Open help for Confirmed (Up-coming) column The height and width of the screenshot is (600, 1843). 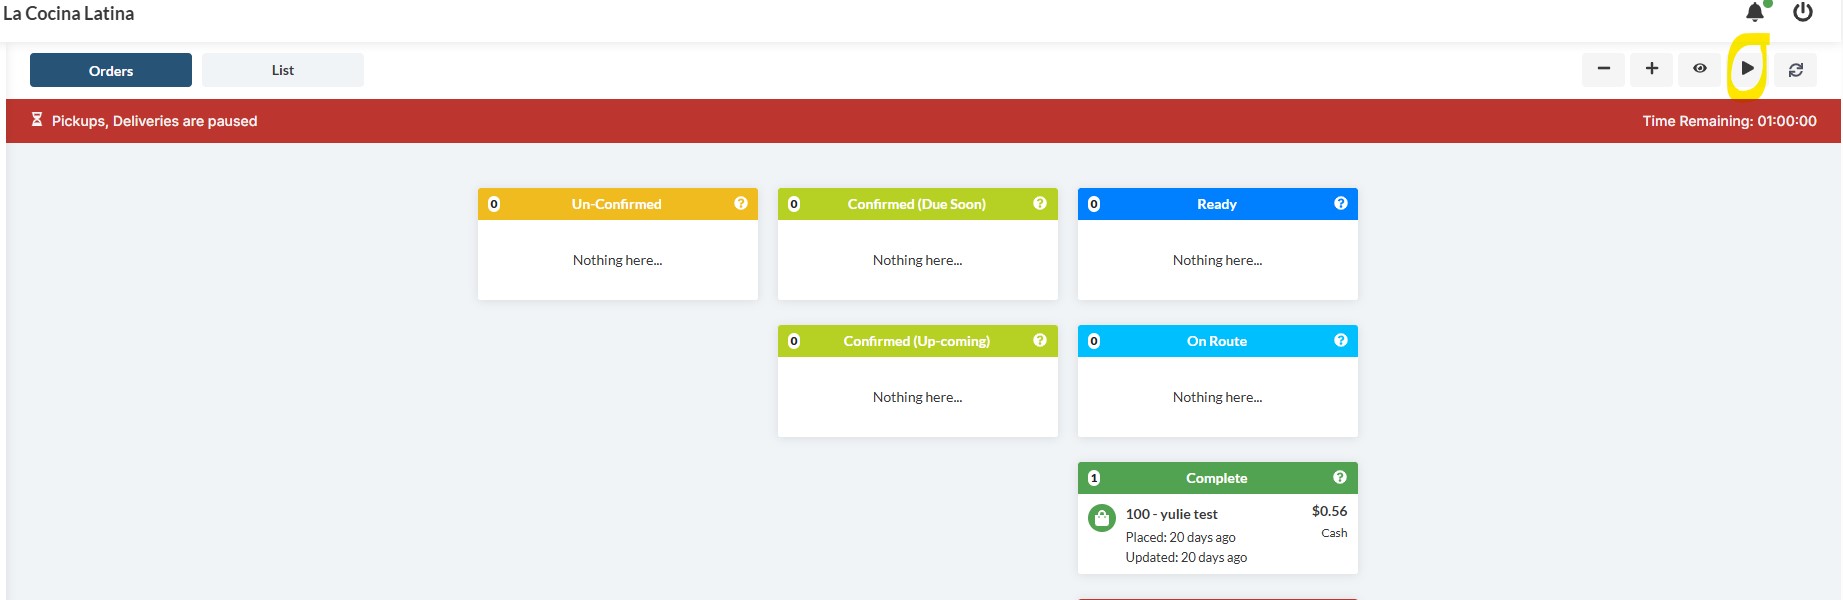[1040, 341]
